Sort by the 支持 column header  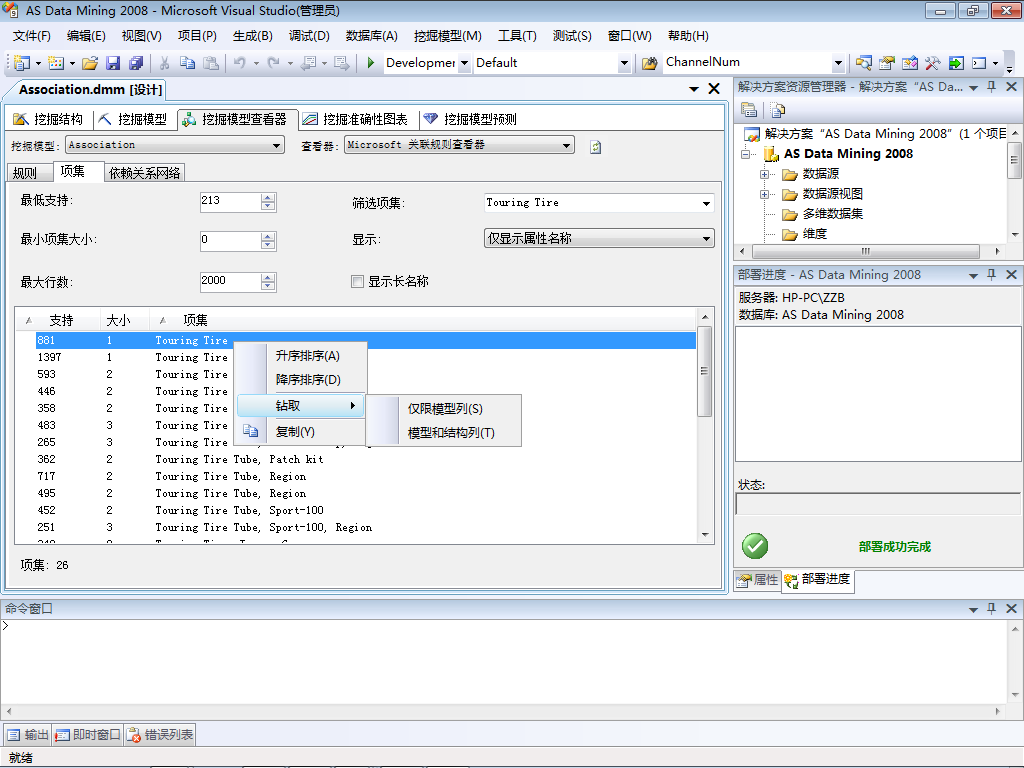click(x=61, y=321)
